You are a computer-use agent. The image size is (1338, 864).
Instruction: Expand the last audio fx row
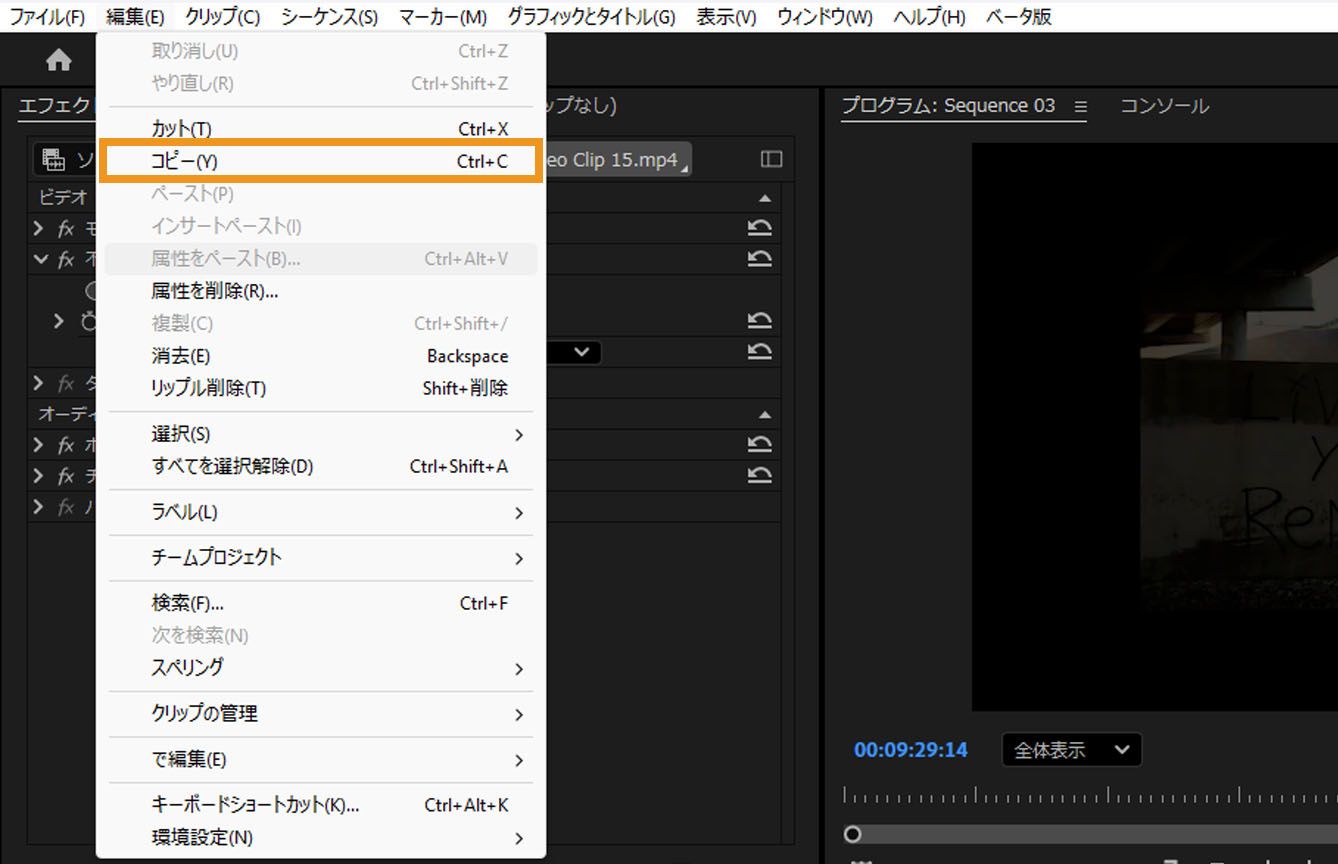coord(39,507)
